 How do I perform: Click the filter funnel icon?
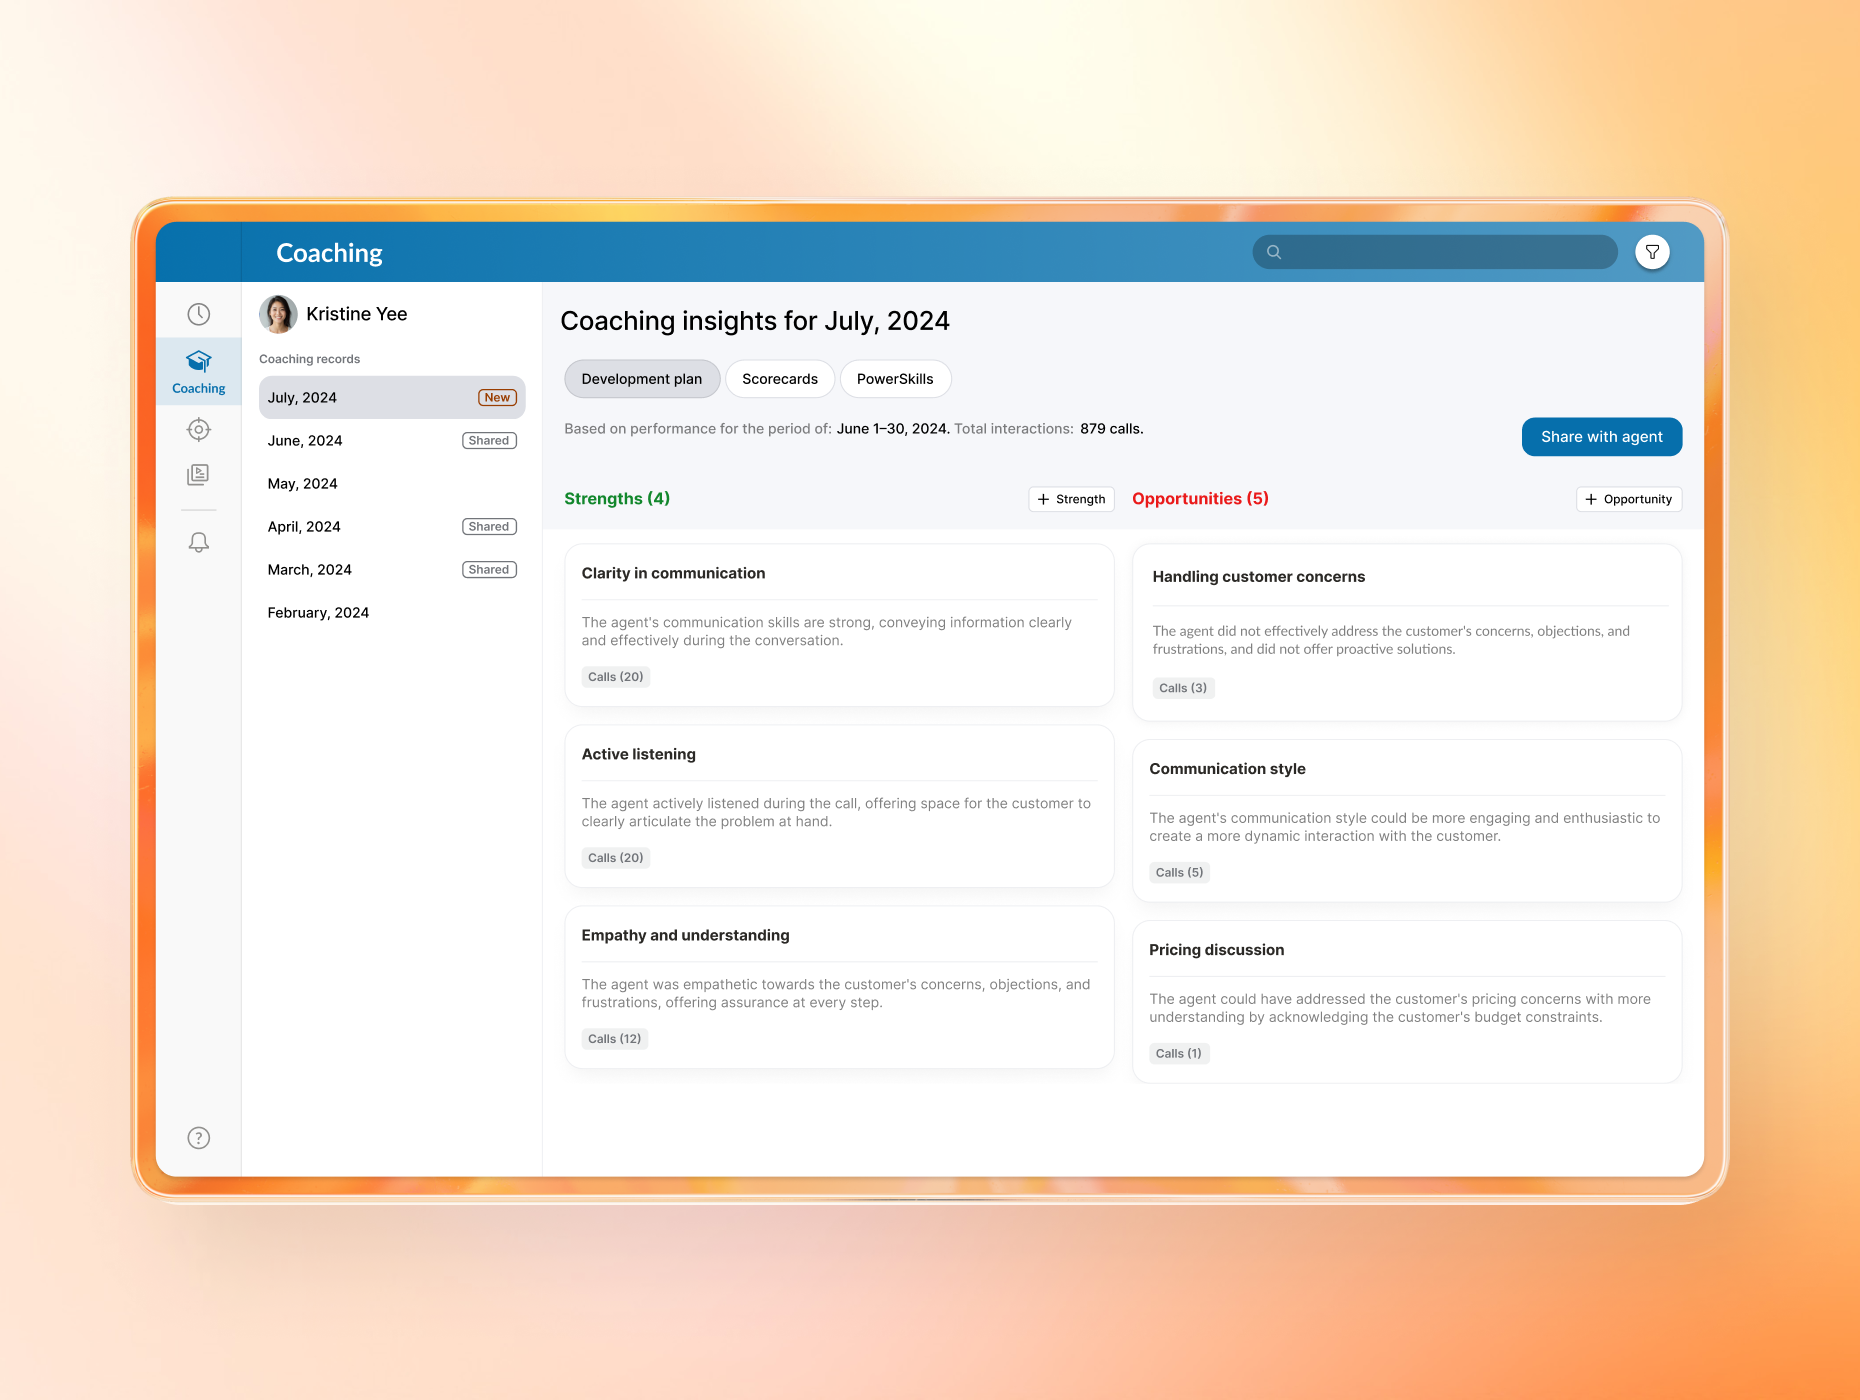point(1652,252)
